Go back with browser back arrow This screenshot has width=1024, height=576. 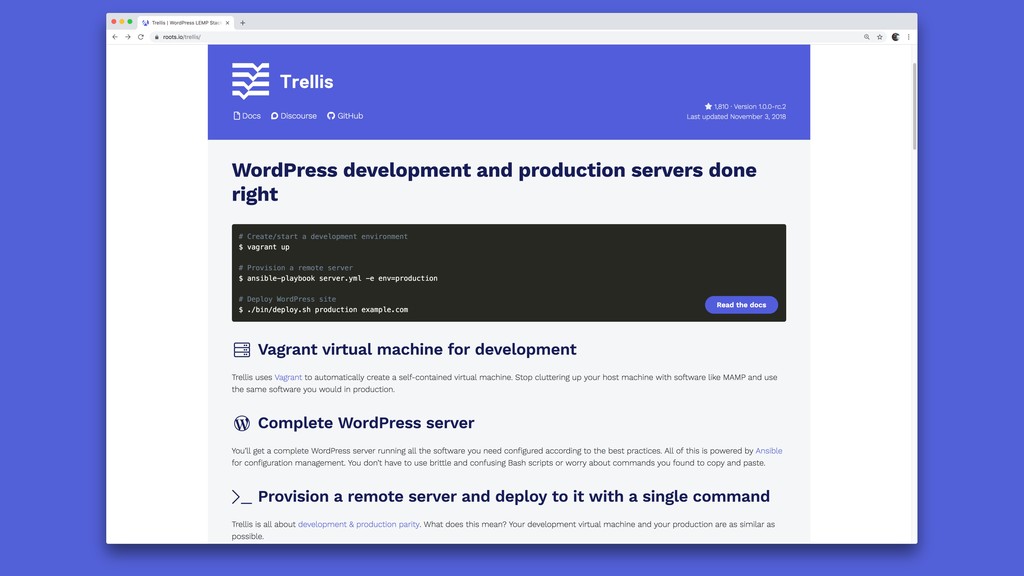[x=115, y=37]
